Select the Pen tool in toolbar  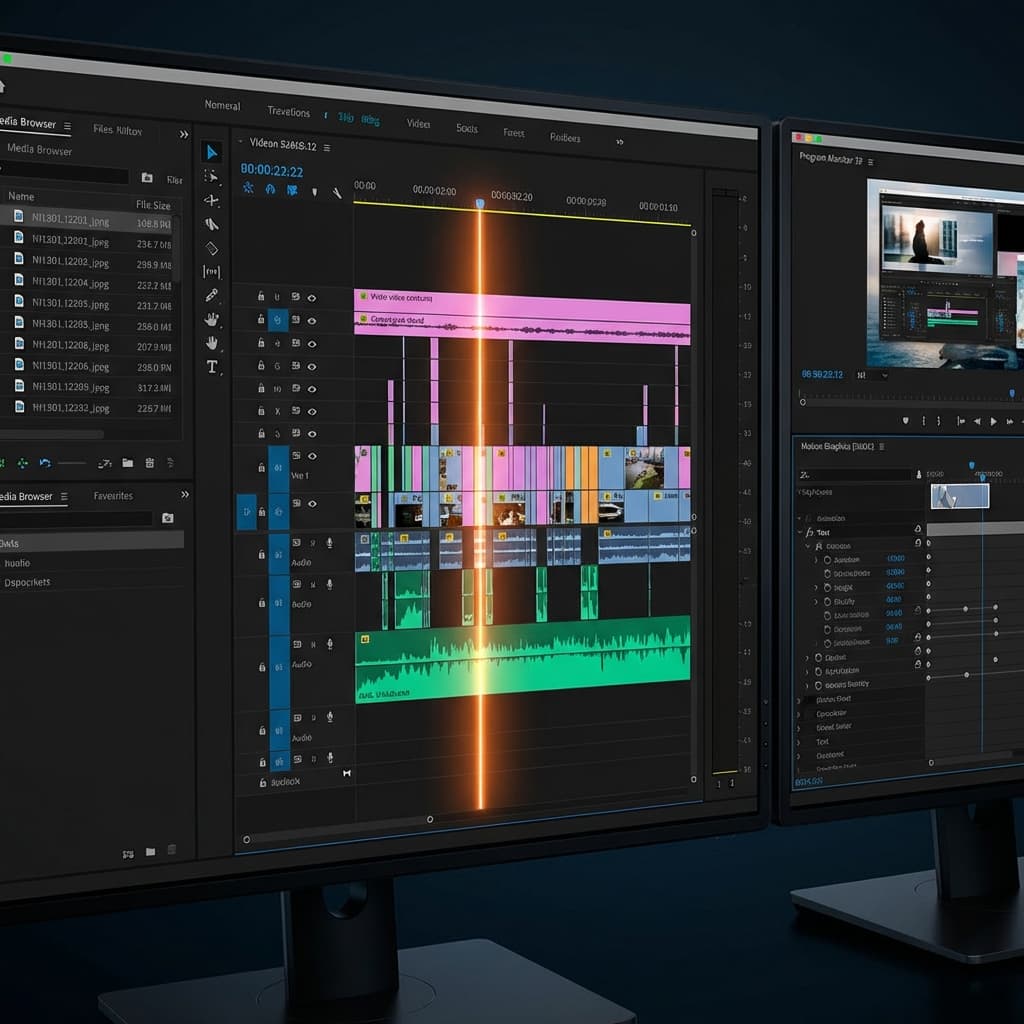tap(212, 295)
